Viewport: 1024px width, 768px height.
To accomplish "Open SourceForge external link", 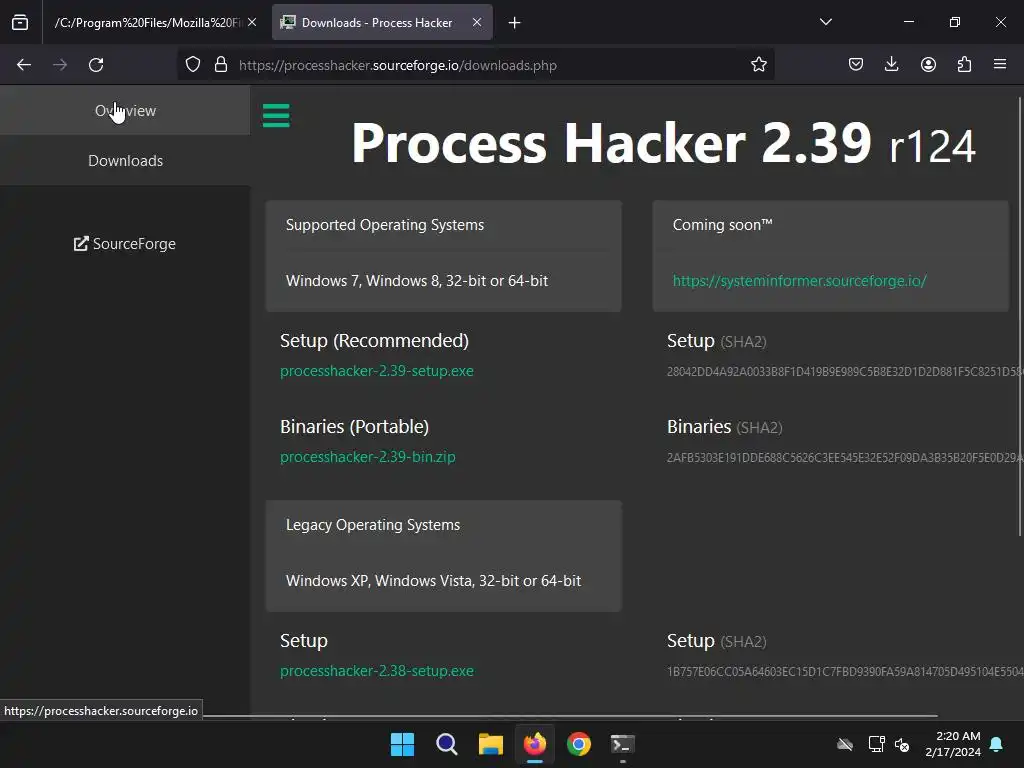I will click(x=125, y=244).
